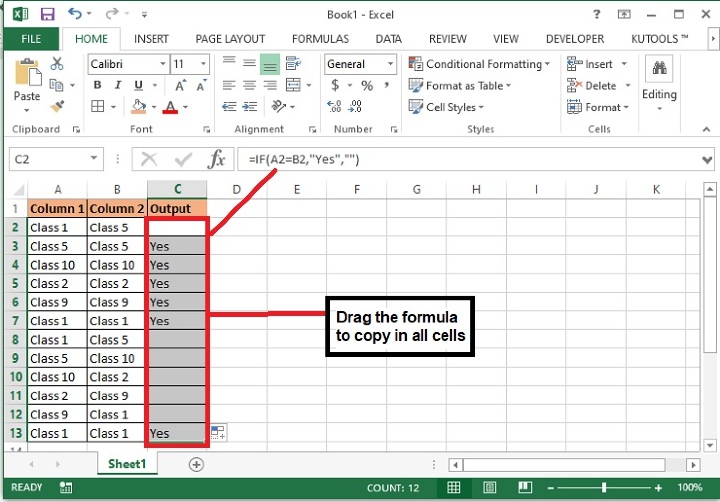
Task: Apply the Fill Color bucket
Action: [139, 107]
